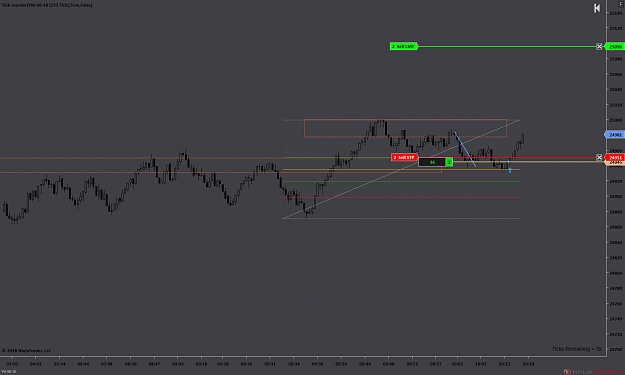The image size is (625, 375).
Task: Click the green 25096 limit price marker
Action: (615, 47)
